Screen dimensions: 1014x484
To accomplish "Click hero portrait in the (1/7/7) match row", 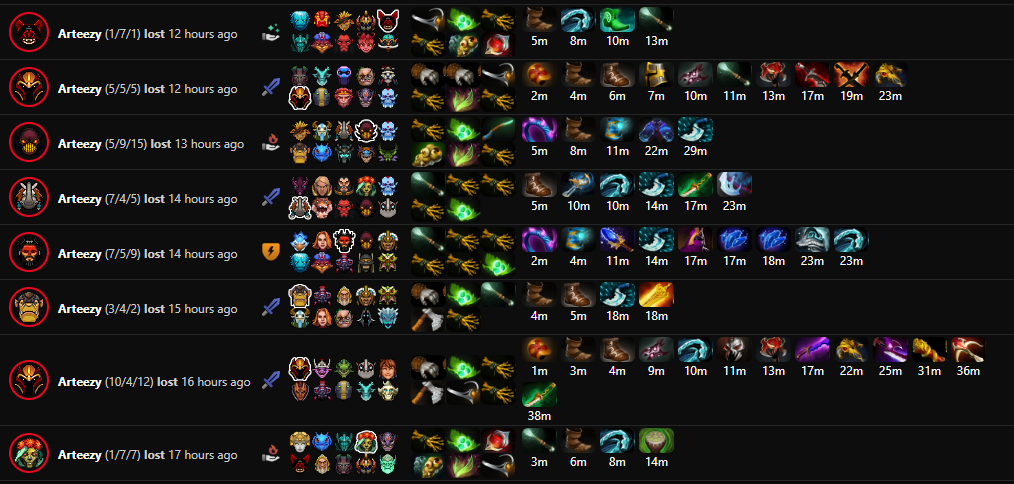I will 29,453.
